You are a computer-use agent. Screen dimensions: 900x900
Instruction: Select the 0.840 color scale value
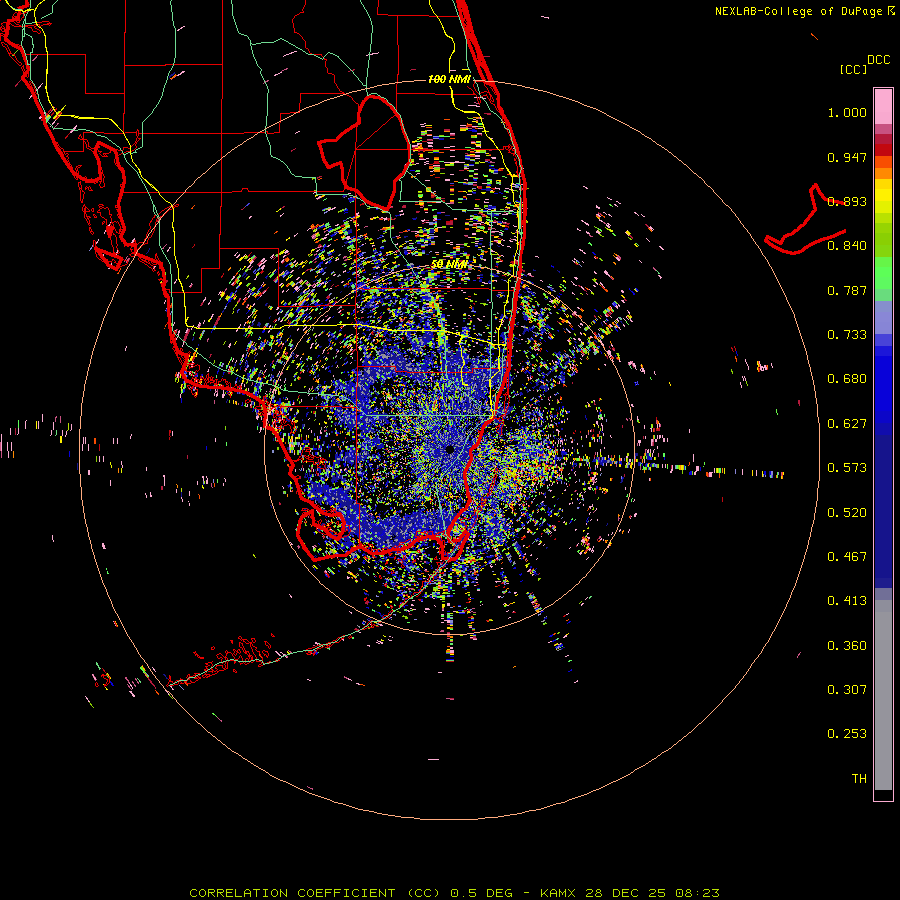point(847,246)
